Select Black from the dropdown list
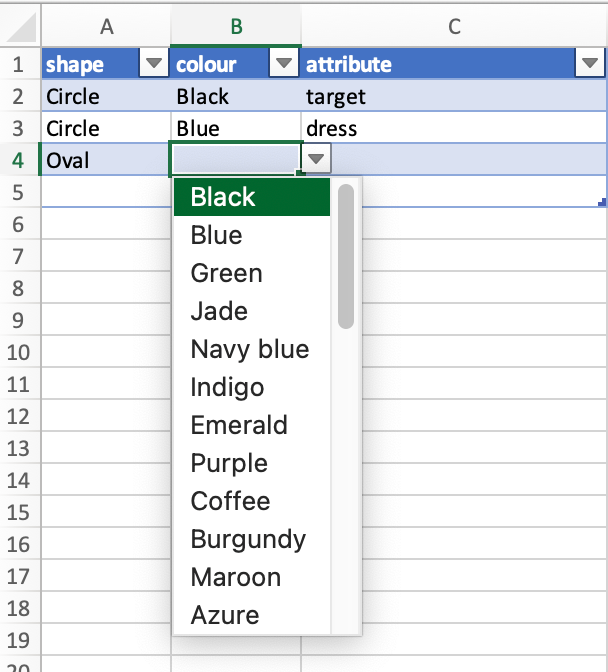Viewport: 608px width, 672px height. (x=252, y=197)
